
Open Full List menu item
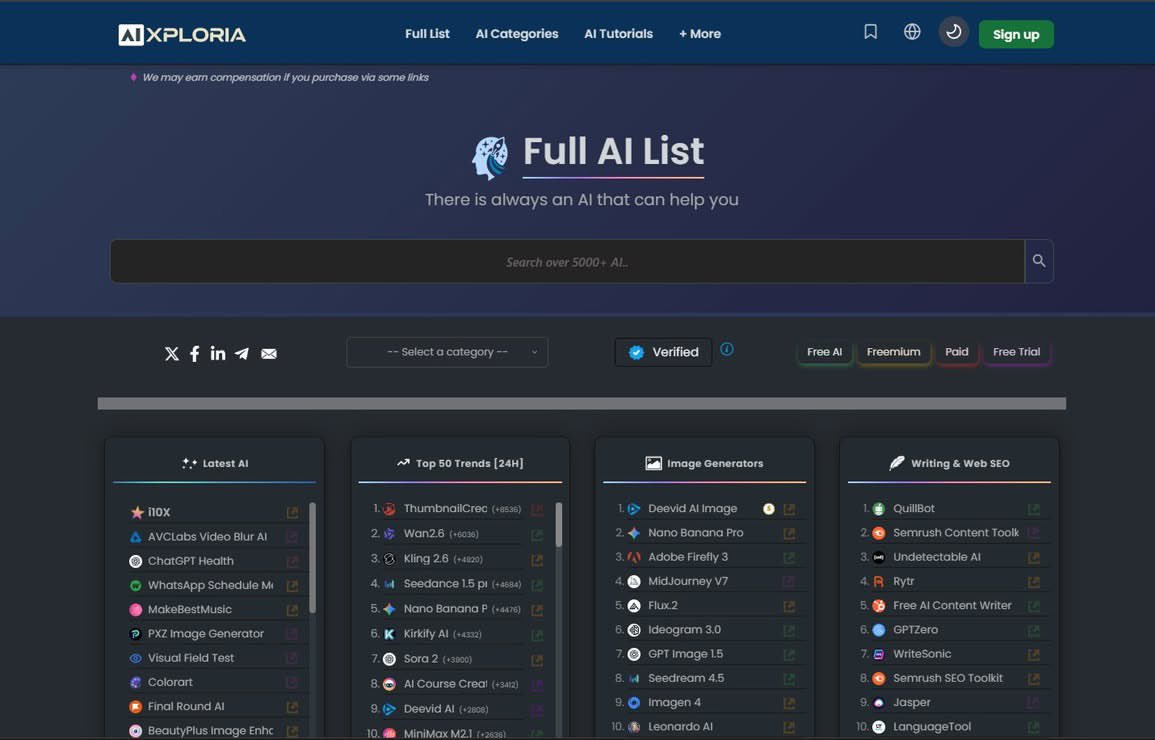pyautogui.click(x=427, y=34)
